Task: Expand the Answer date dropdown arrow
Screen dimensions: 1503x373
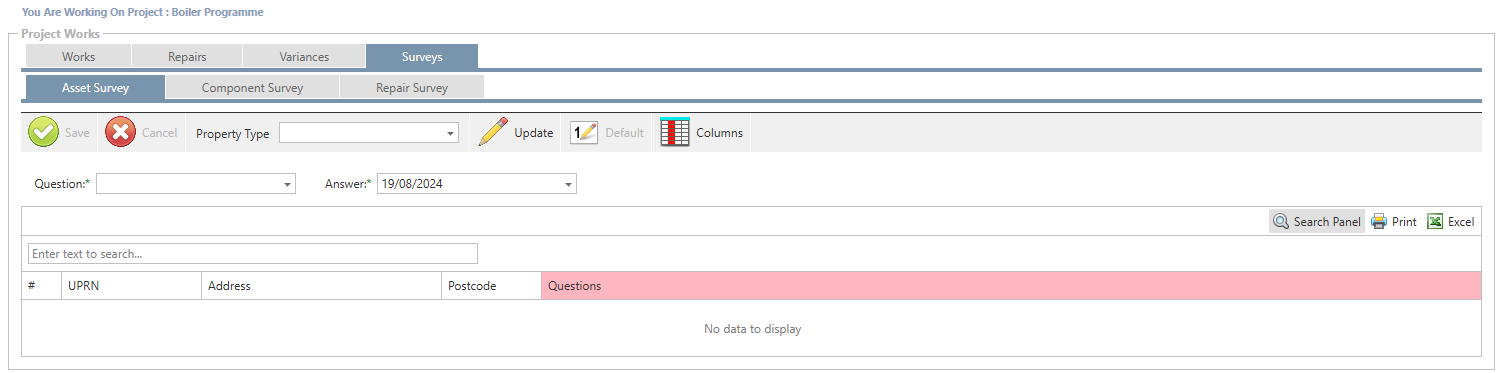Action: 569,184
